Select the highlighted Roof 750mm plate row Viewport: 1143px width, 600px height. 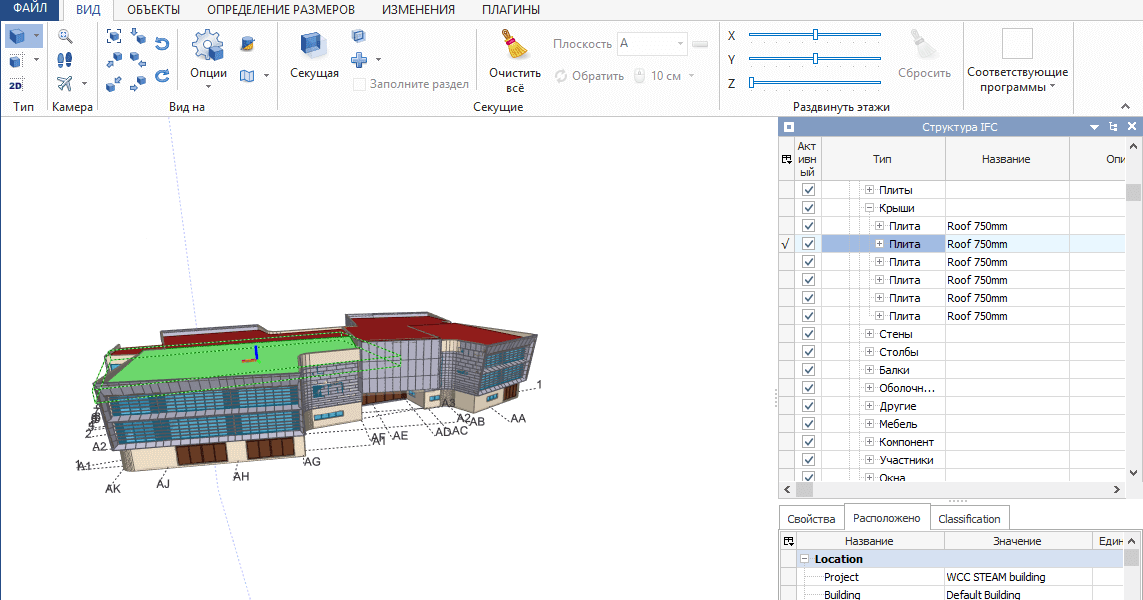1003,243
